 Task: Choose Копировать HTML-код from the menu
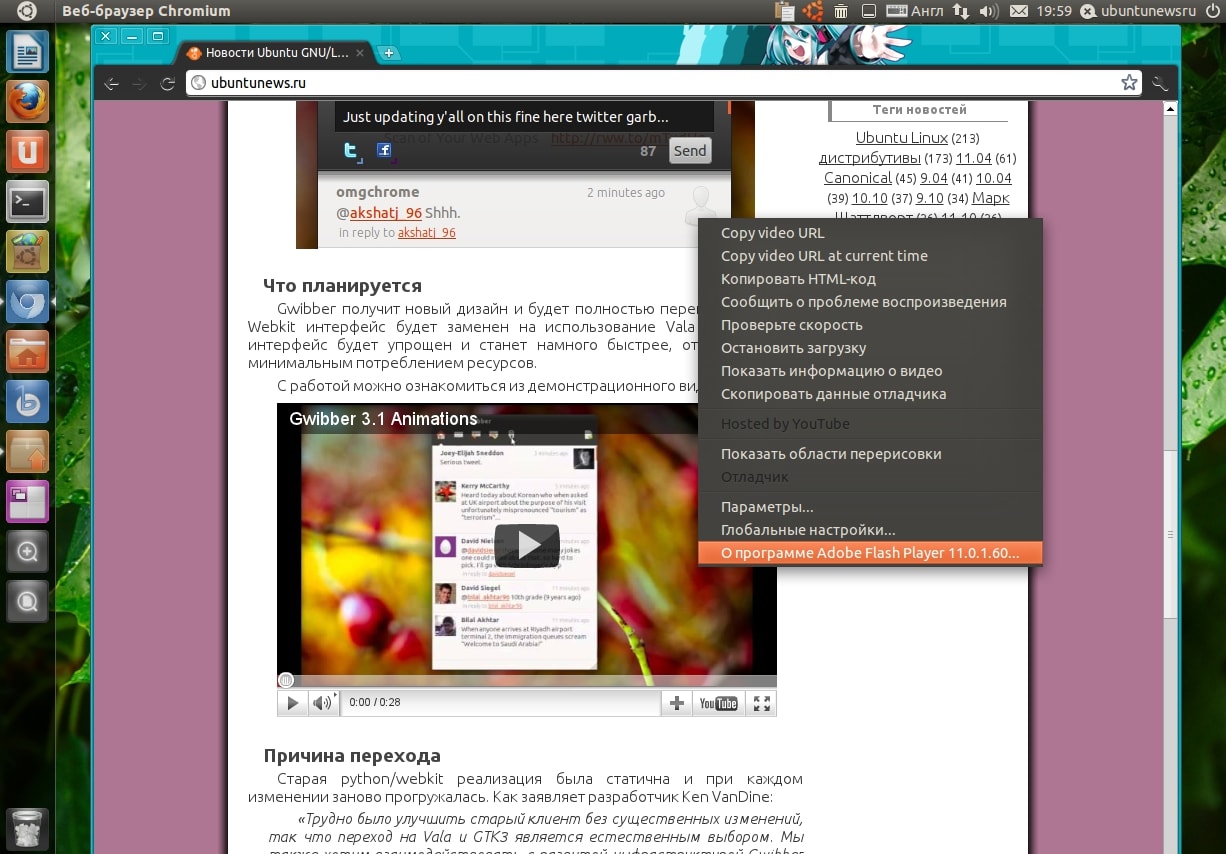(x=870, y=279)
